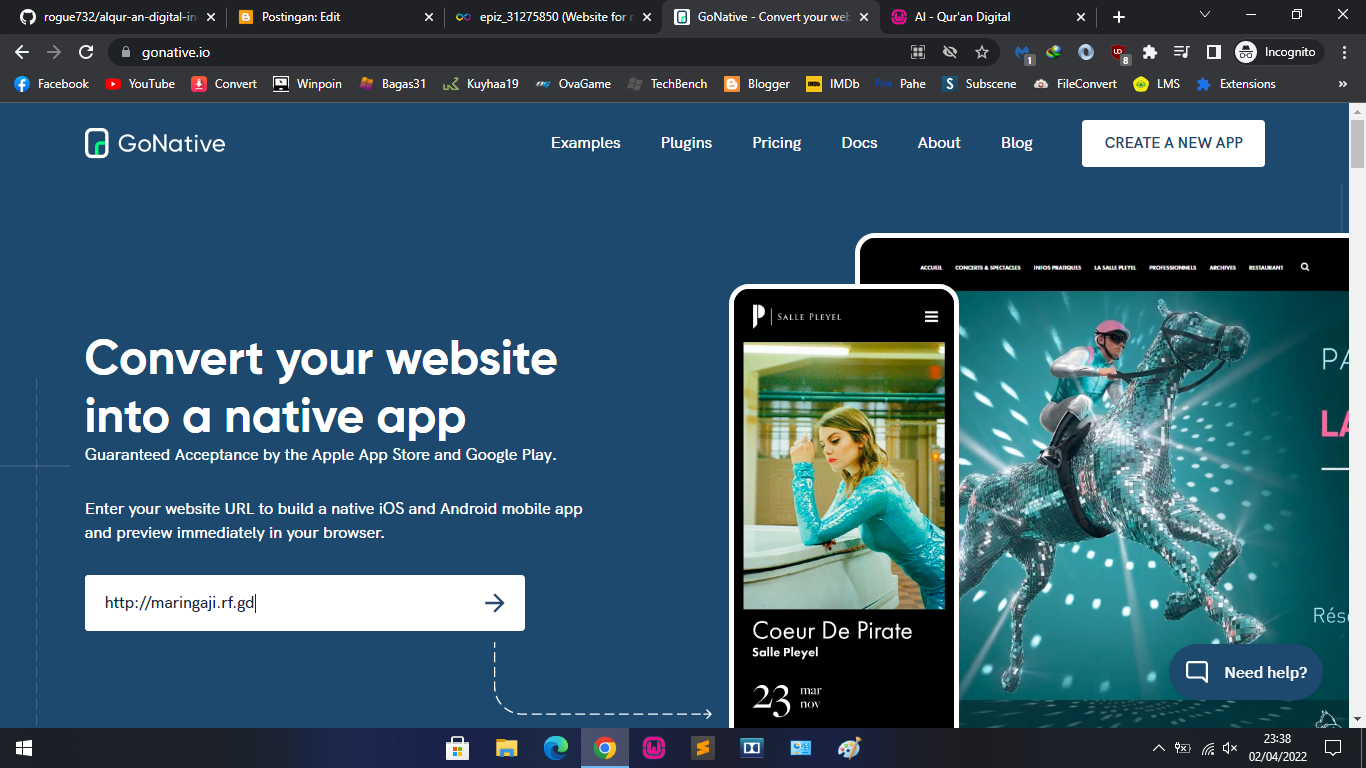
Task: Open the uBlock Origin extension icon
Action: pos(1120,53)
